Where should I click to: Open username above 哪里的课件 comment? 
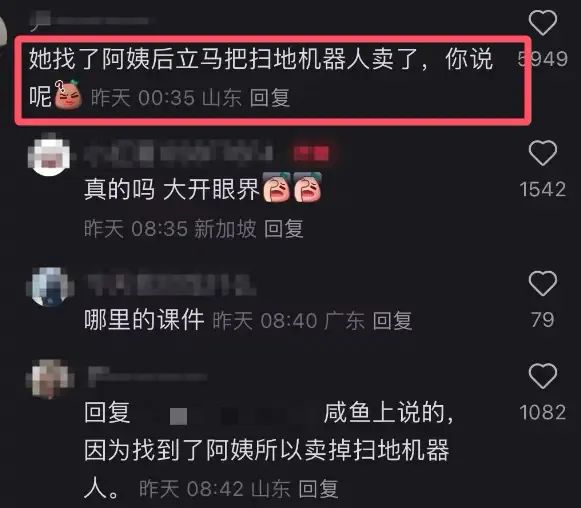tap(171, 285)
